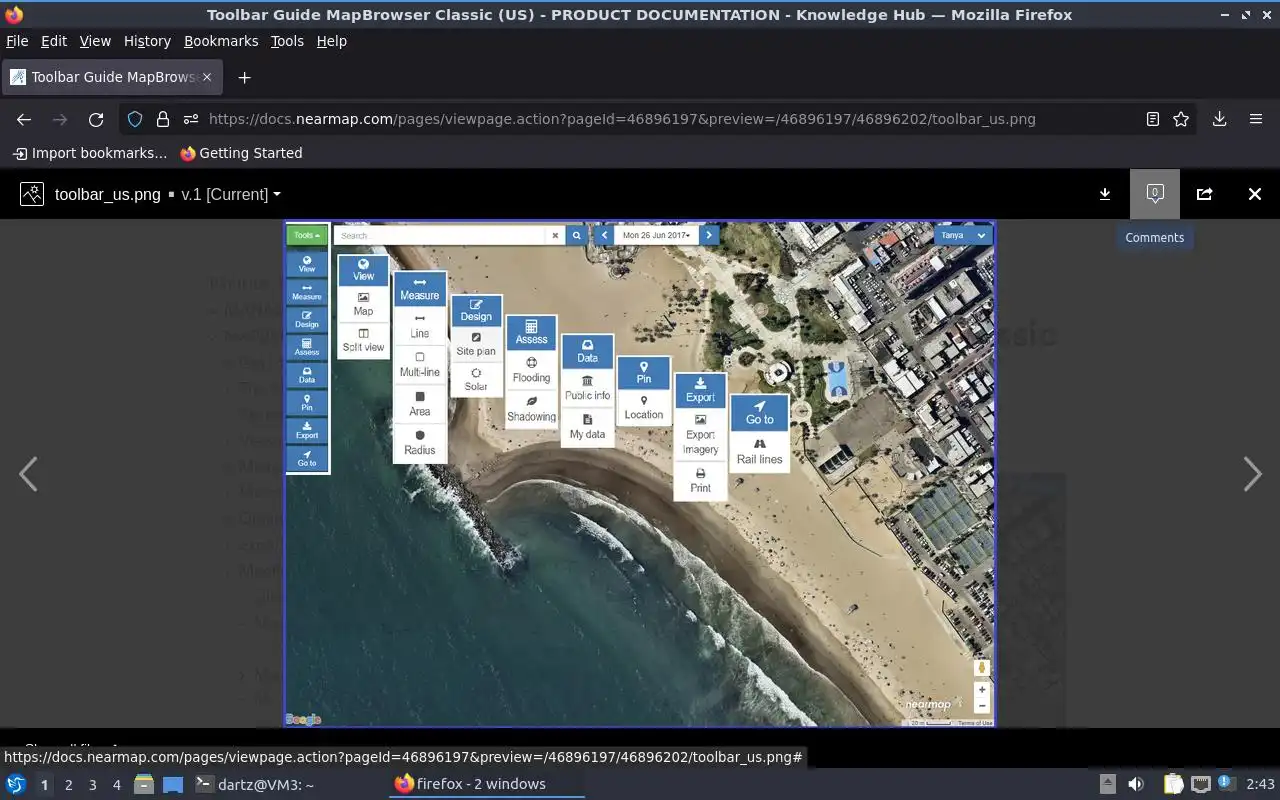The width and height of the screenshot is (1280, 800).
Task: Open the system start menu bird icon
Action: (16, 784)
